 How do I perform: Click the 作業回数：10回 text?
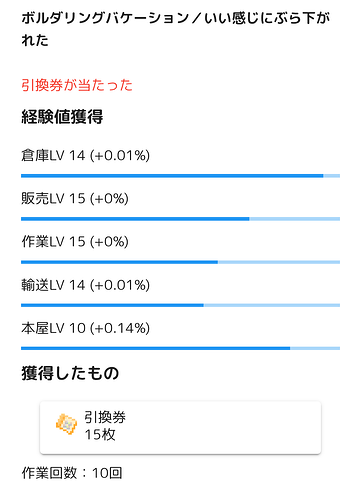[x=72, y=473]
